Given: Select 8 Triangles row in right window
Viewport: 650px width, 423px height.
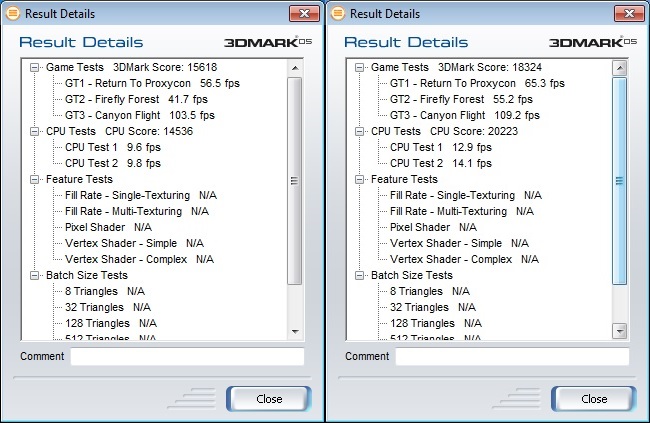Looking at the screenshot, I should 430,292.
